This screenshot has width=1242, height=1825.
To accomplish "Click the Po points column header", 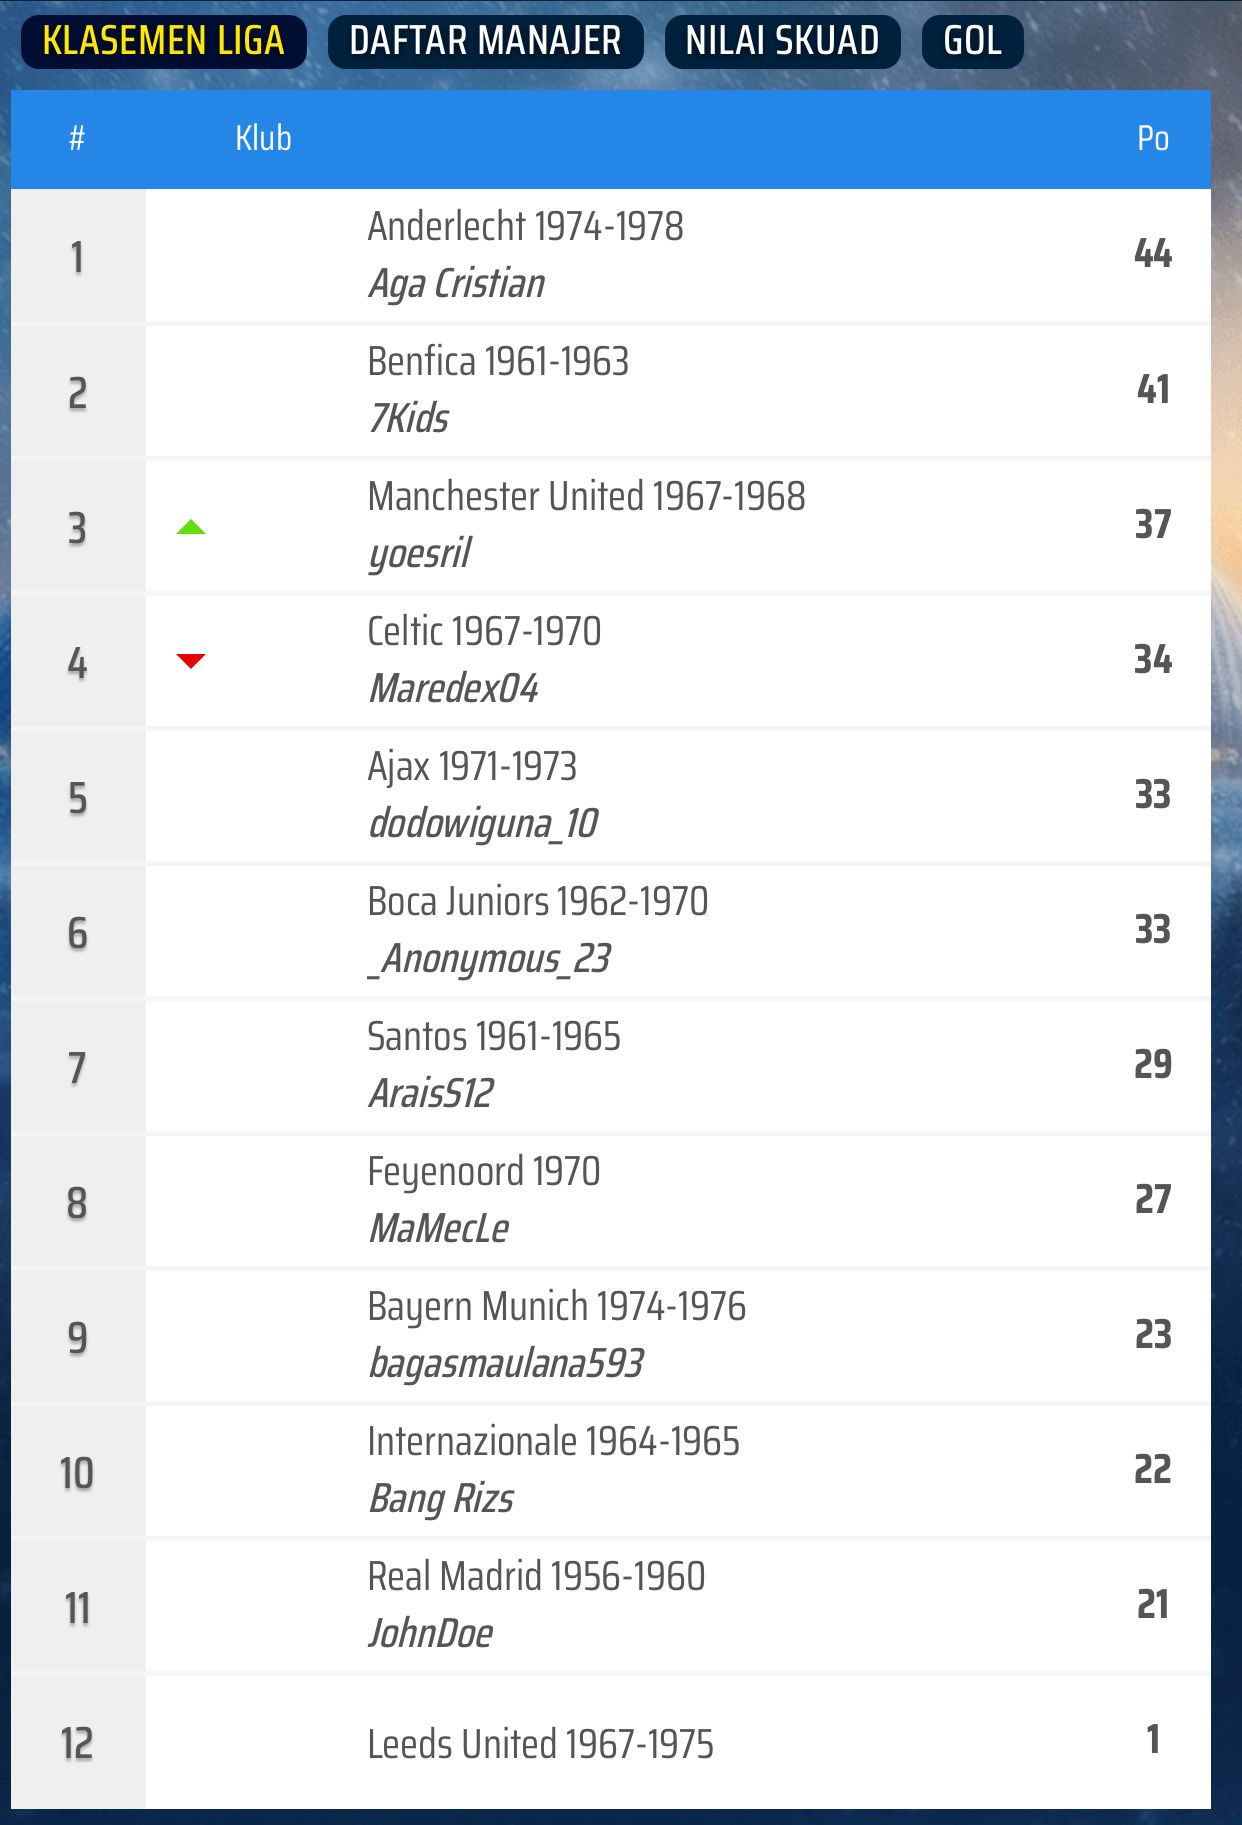I will 1152,138.
